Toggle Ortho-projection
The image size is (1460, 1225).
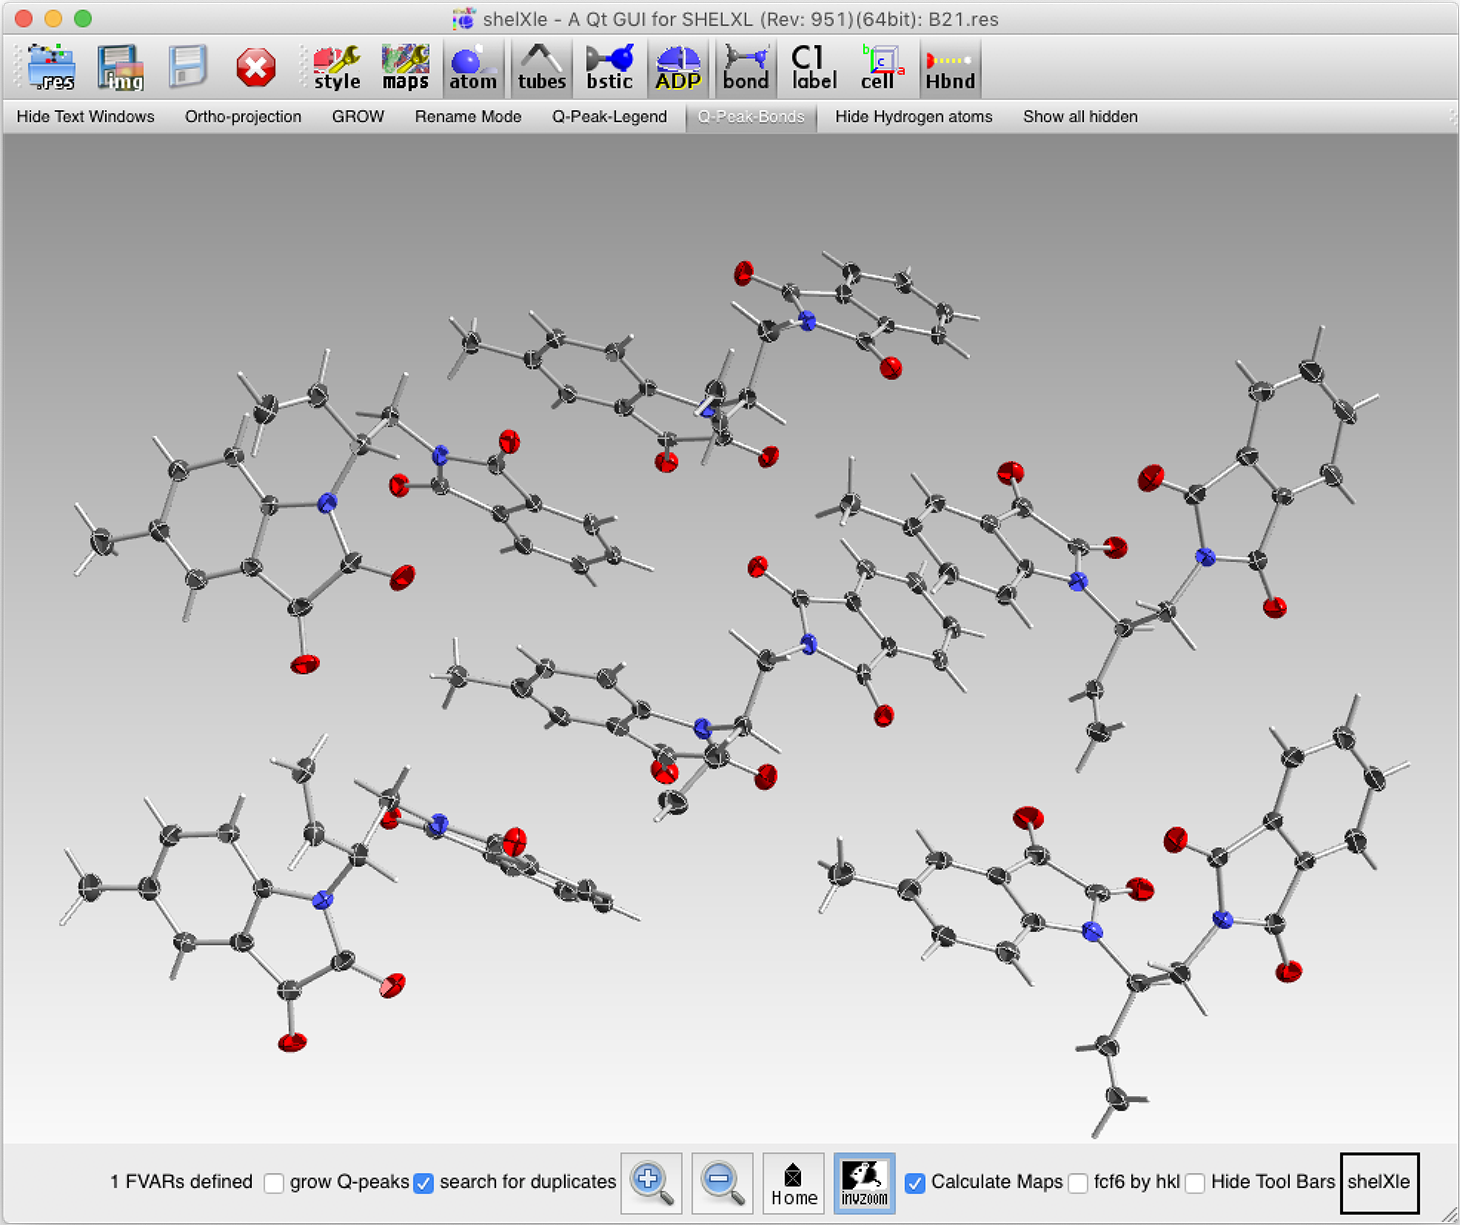243,117
